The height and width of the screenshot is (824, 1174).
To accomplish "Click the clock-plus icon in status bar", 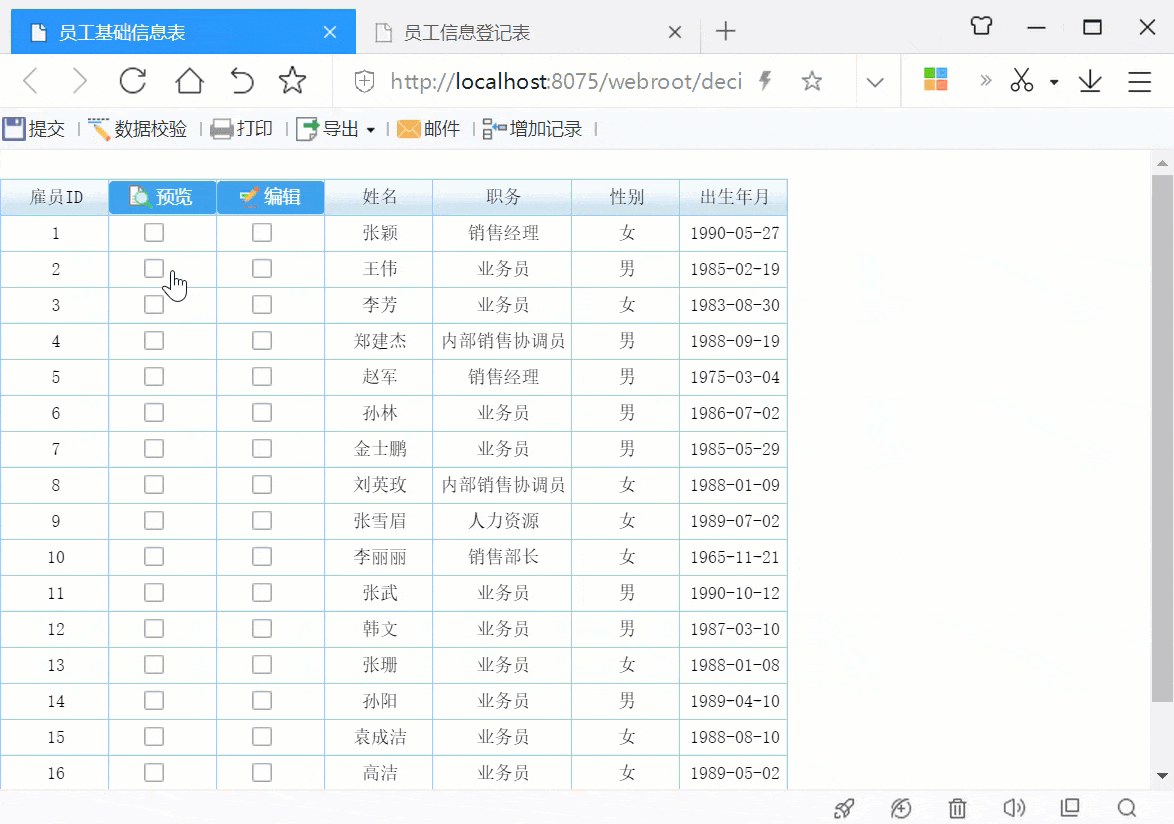I will (x=901, y=808).
